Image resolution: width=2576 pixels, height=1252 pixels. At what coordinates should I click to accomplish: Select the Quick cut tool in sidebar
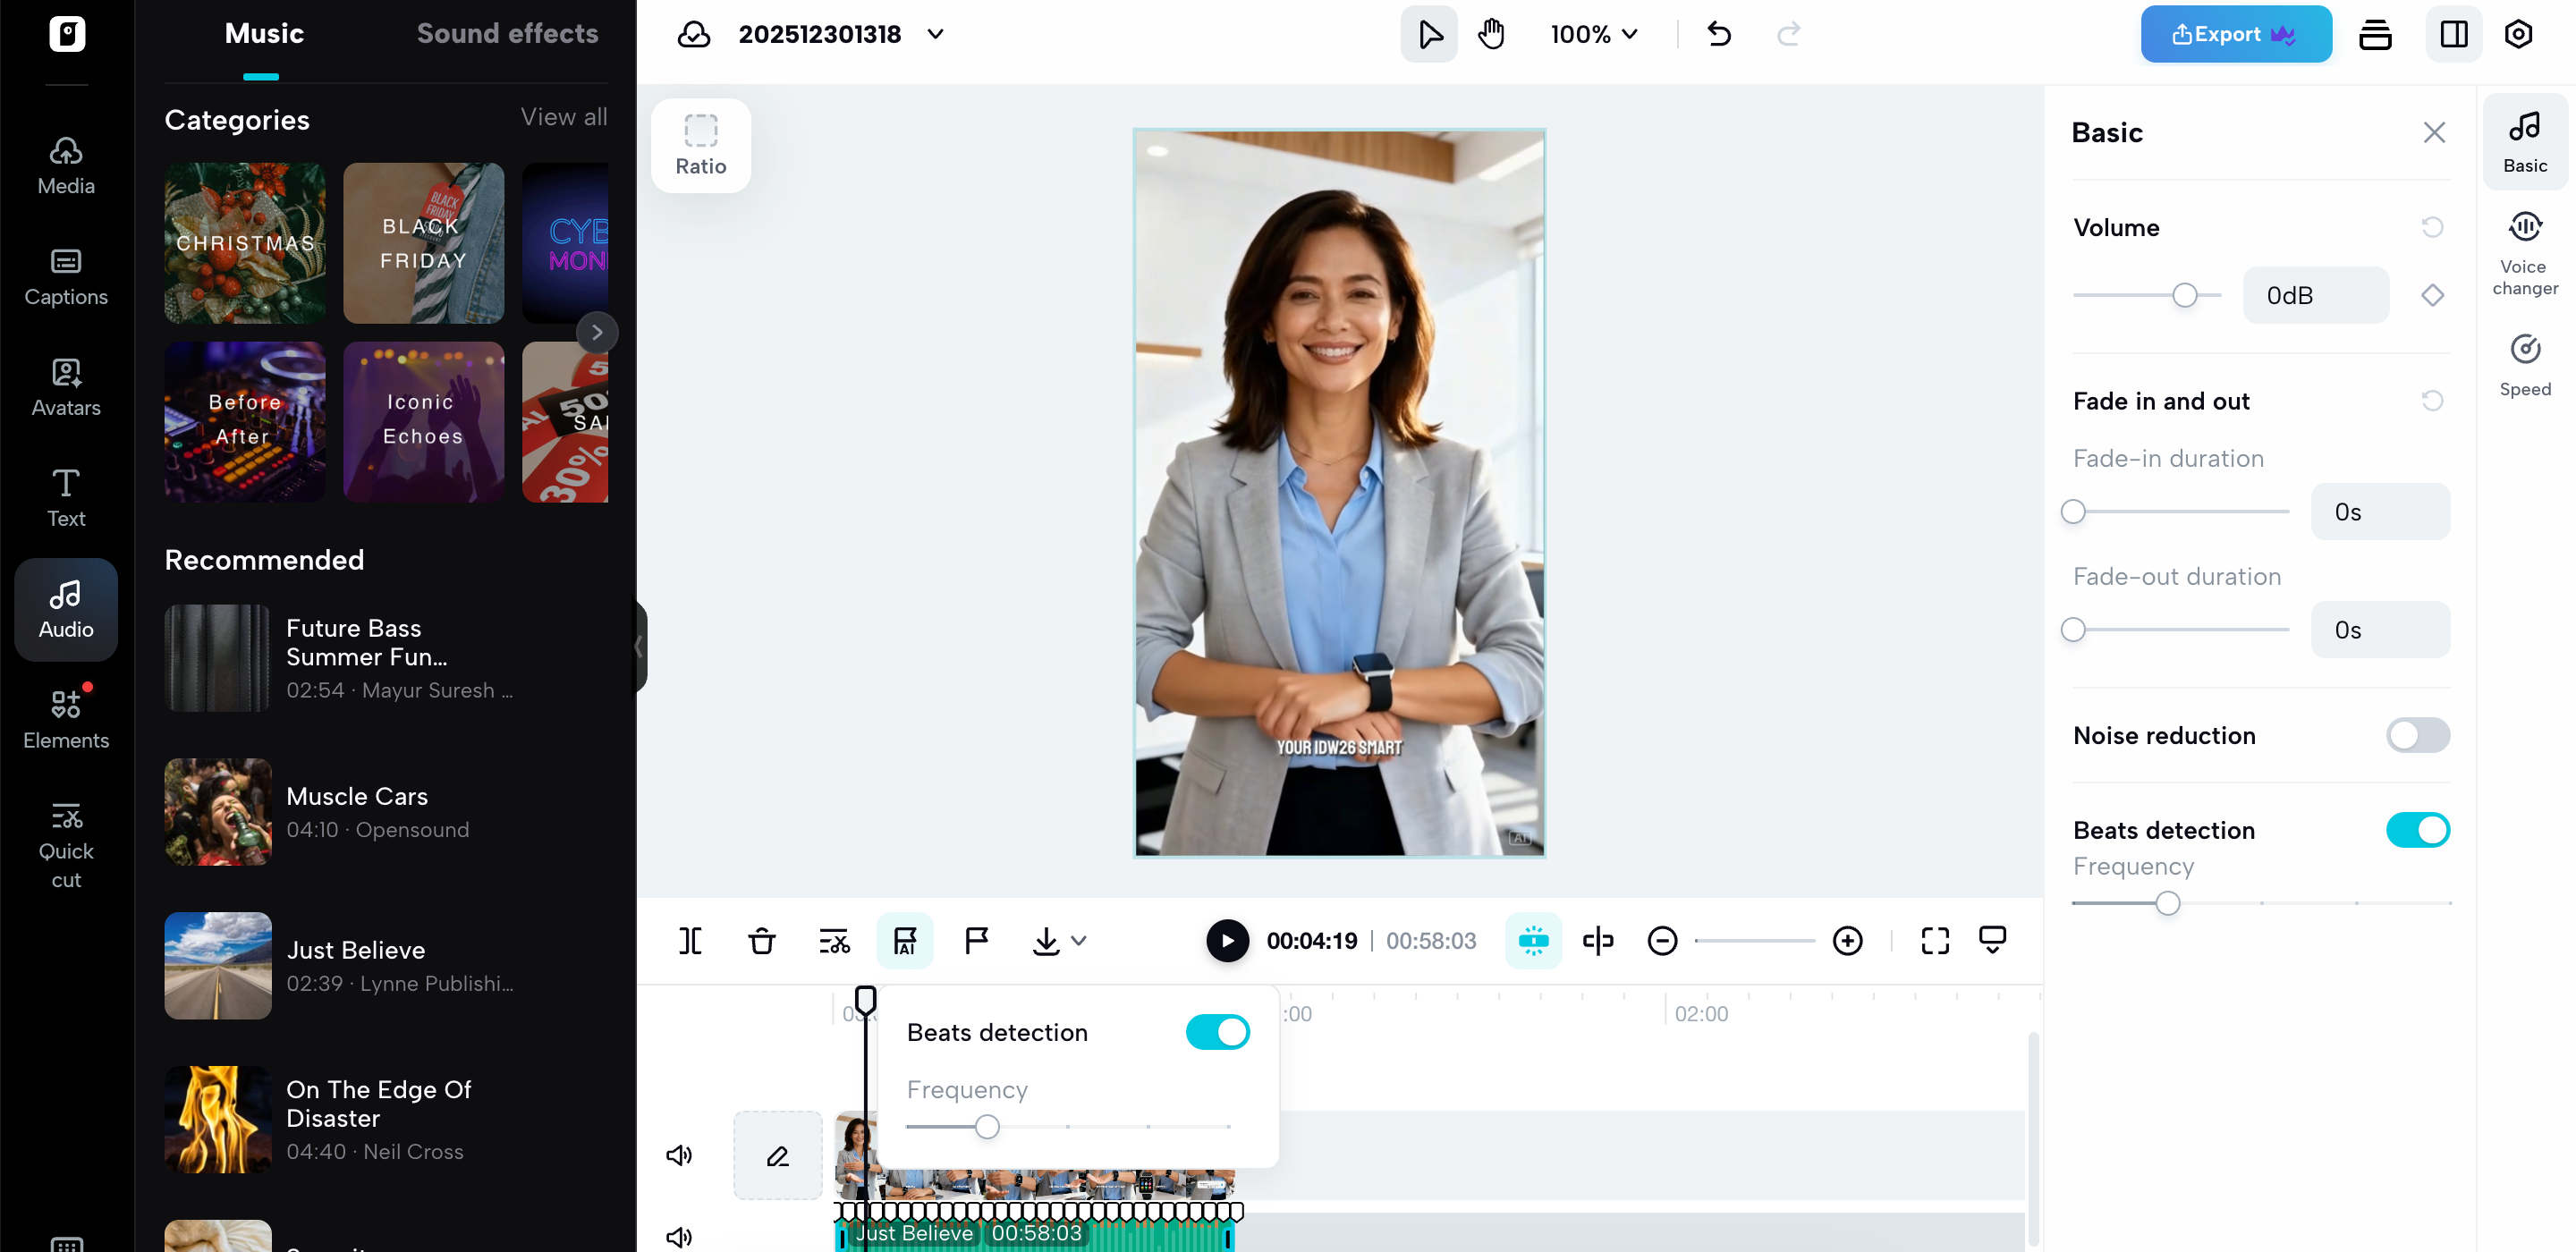click(x=65, y=843)
